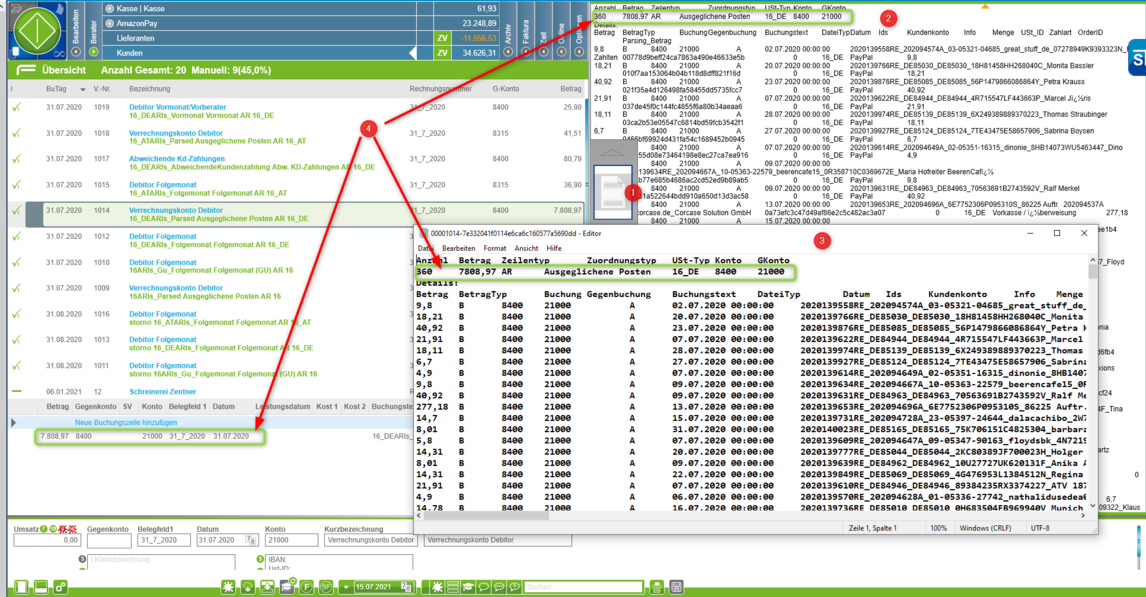
Task: Click the printer icon right of search field
Action: click(x=656, y=587)
